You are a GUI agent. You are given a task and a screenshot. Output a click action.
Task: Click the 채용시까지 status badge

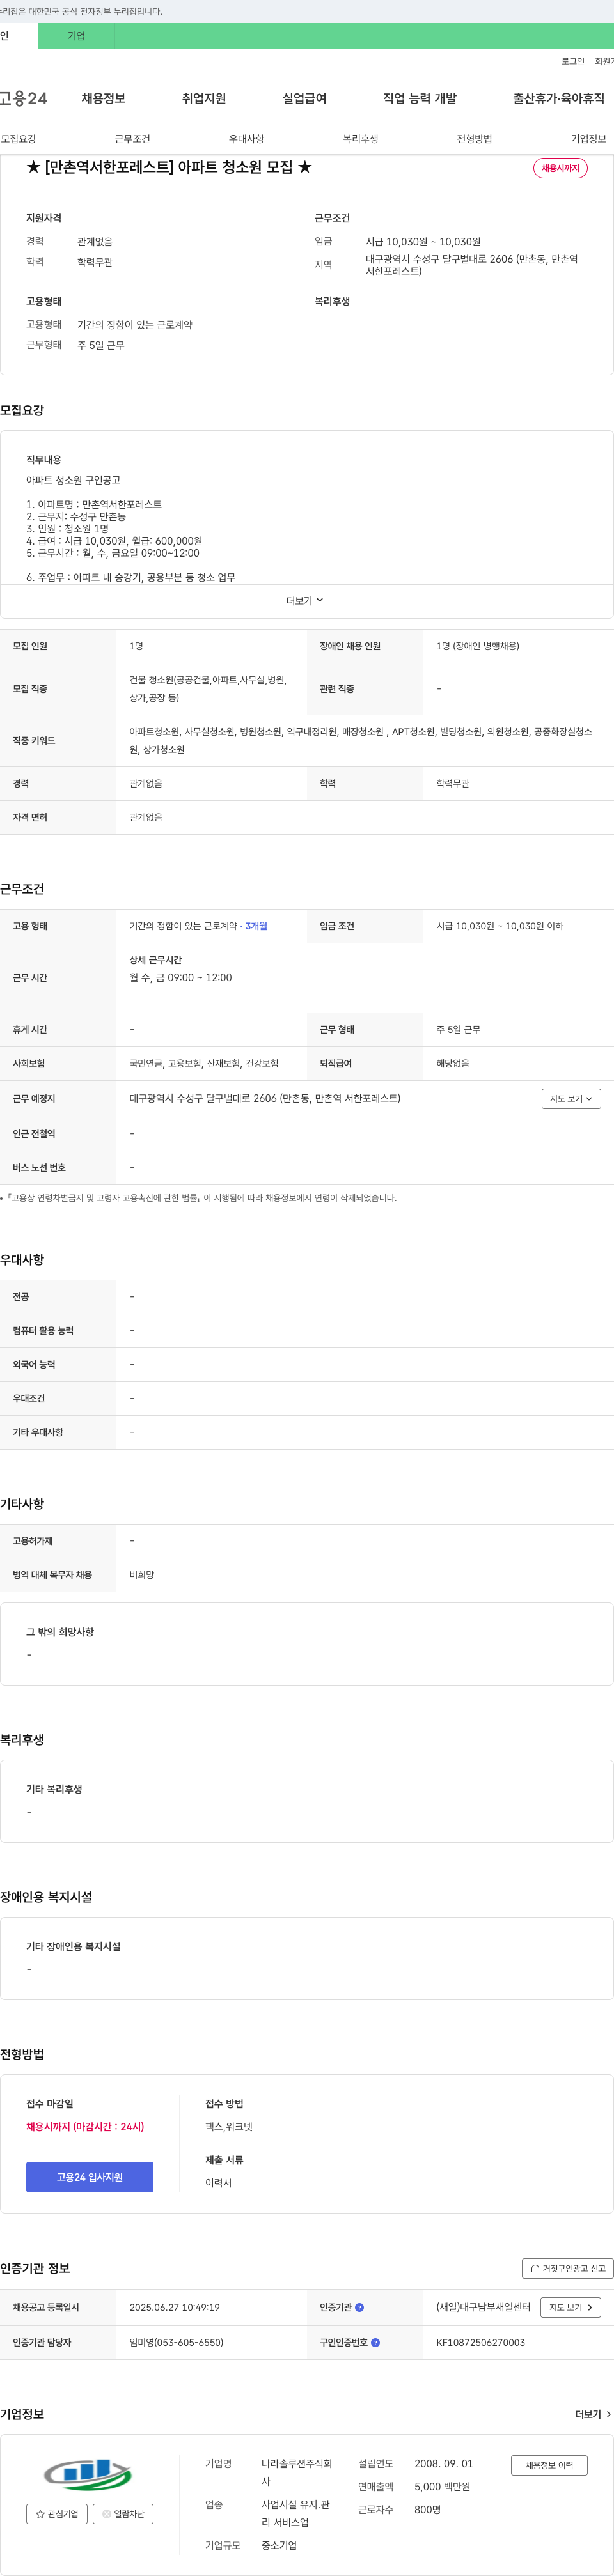click(560, 168)
